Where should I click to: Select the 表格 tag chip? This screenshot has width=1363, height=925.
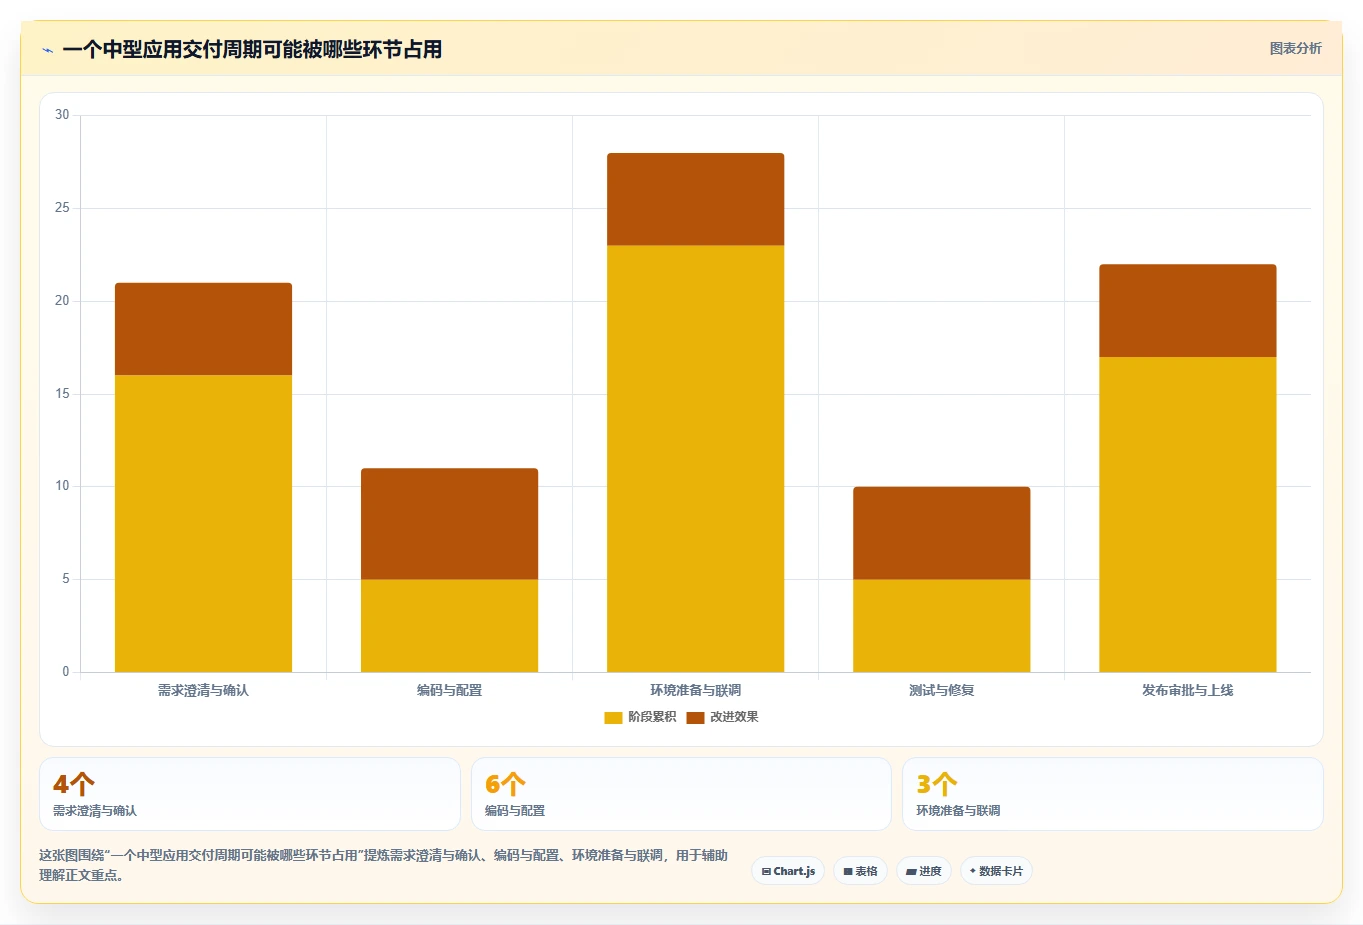860,871
